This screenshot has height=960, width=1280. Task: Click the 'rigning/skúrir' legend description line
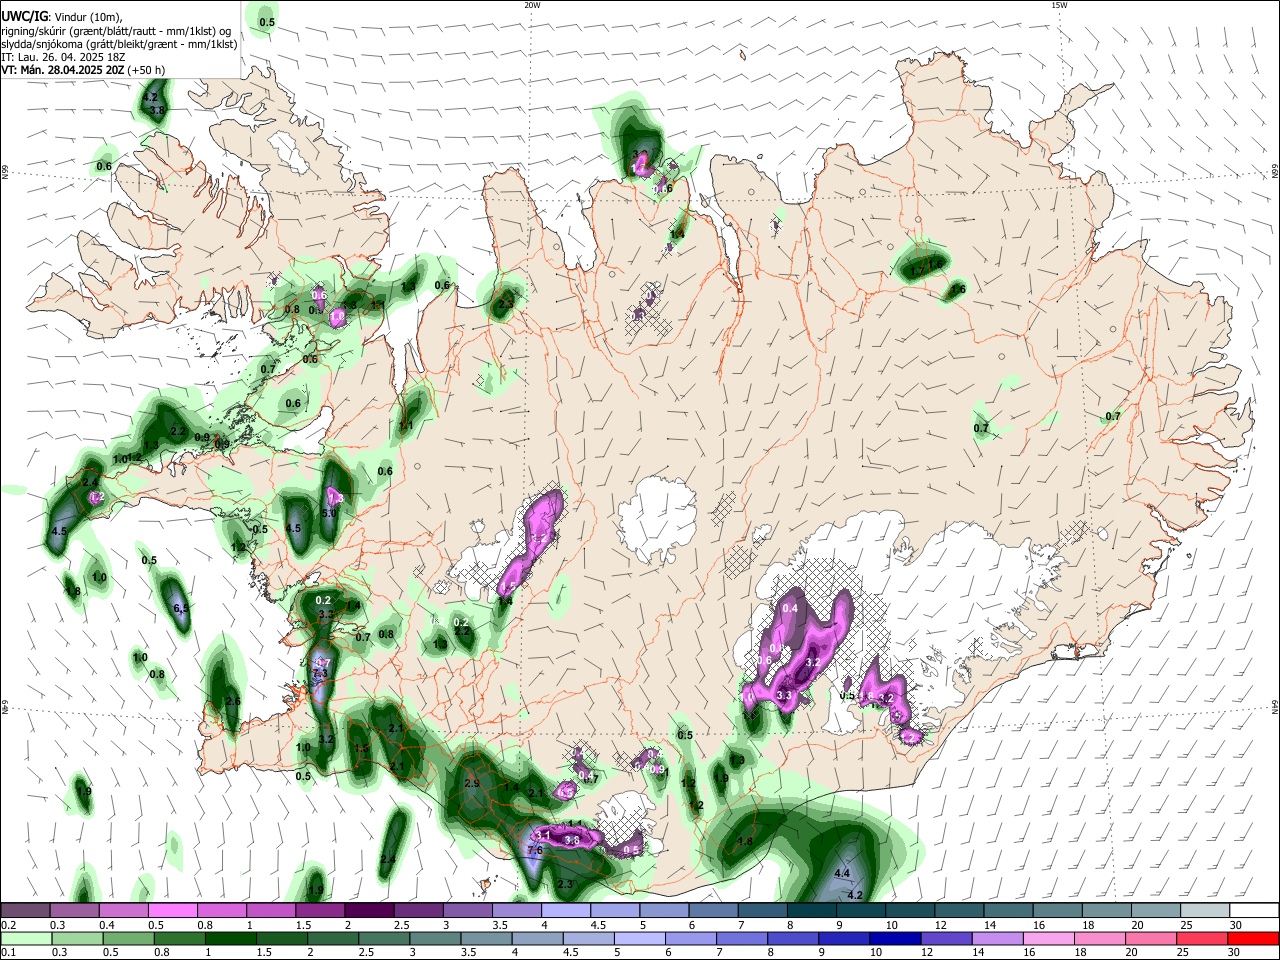pos(115,31)
